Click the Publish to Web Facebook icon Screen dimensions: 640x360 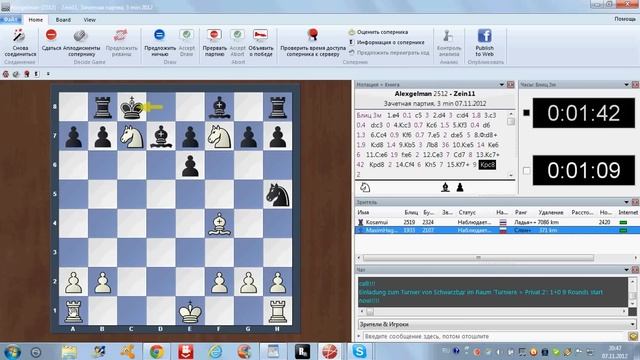tap(484, 36)
